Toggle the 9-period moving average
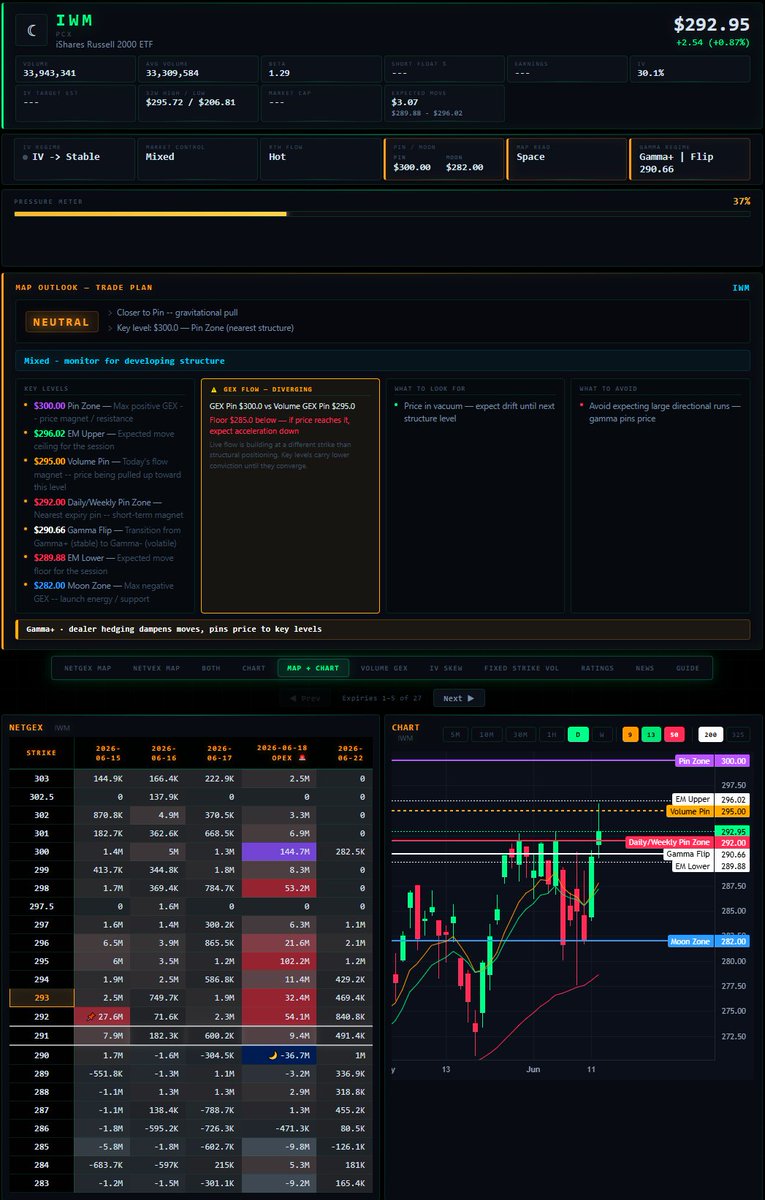This screenshot has width=765, height=1200. [x=630, y=735]
